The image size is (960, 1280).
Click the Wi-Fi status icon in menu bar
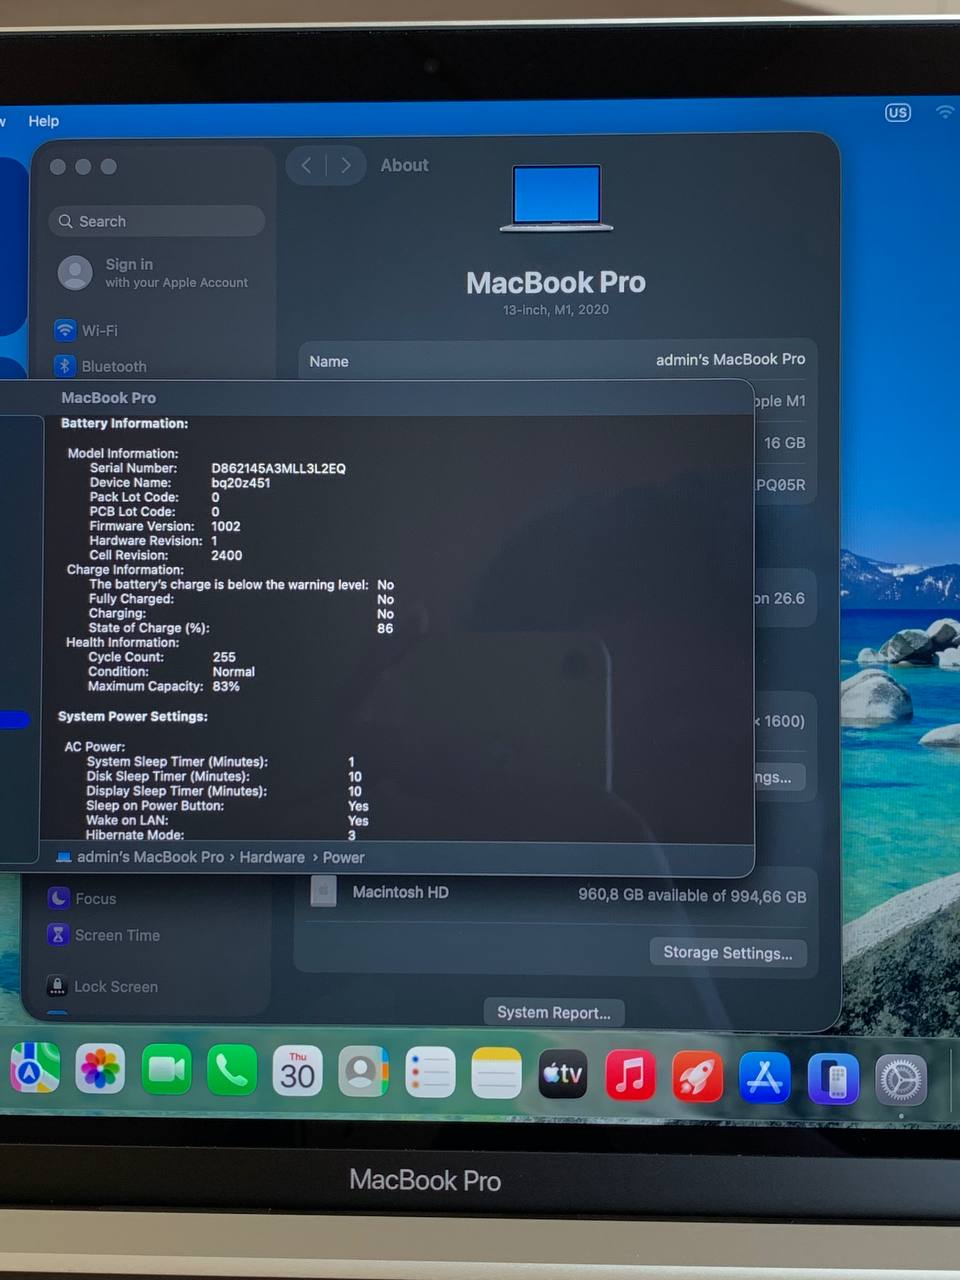[944, 111]
